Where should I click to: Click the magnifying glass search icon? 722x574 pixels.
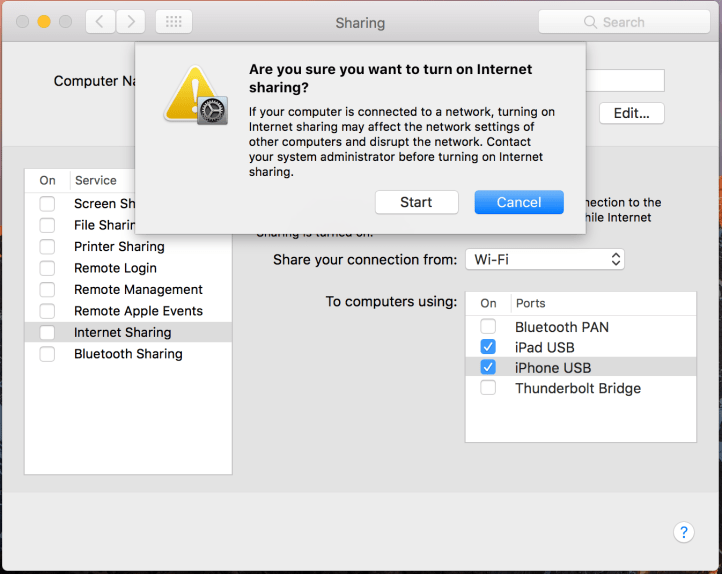pos(592,22)
